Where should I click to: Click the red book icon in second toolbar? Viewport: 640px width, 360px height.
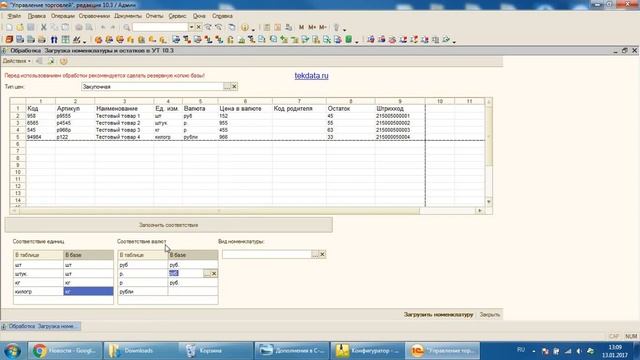click(x=9, y=40)
